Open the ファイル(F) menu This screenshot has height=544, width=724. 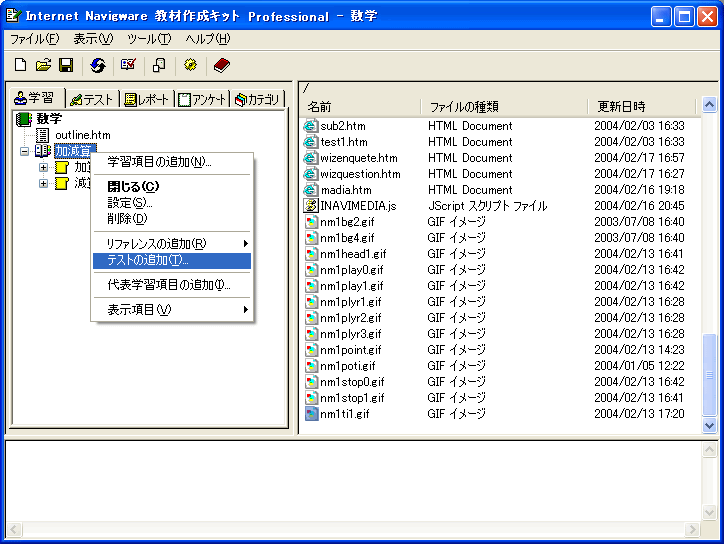[35, 39]
